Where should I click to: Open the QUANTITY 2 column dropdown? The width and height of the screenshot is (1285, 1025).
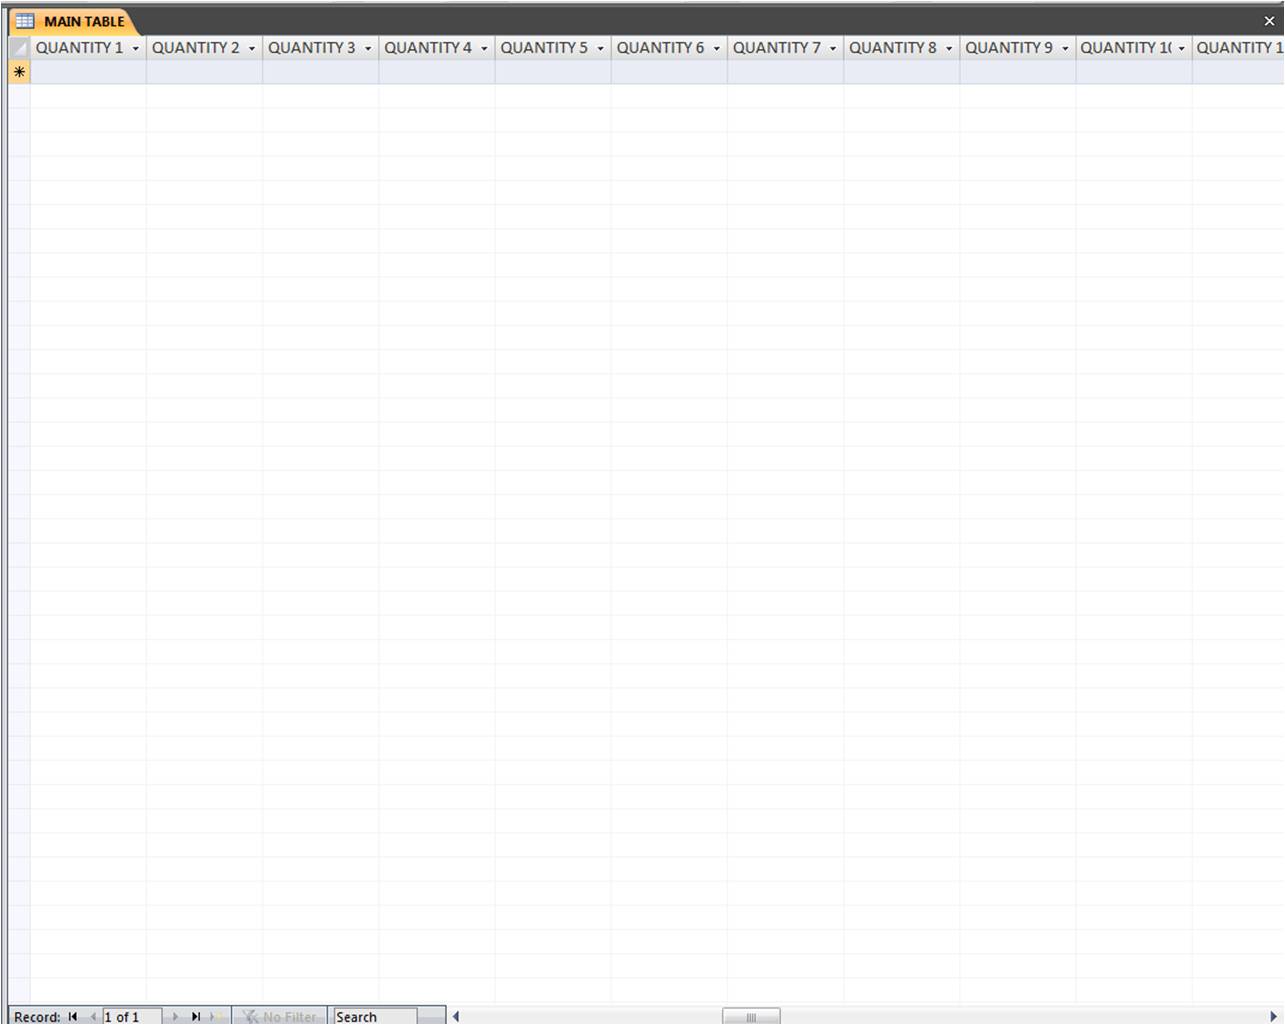pyautogui.click(x=252, y=48)
